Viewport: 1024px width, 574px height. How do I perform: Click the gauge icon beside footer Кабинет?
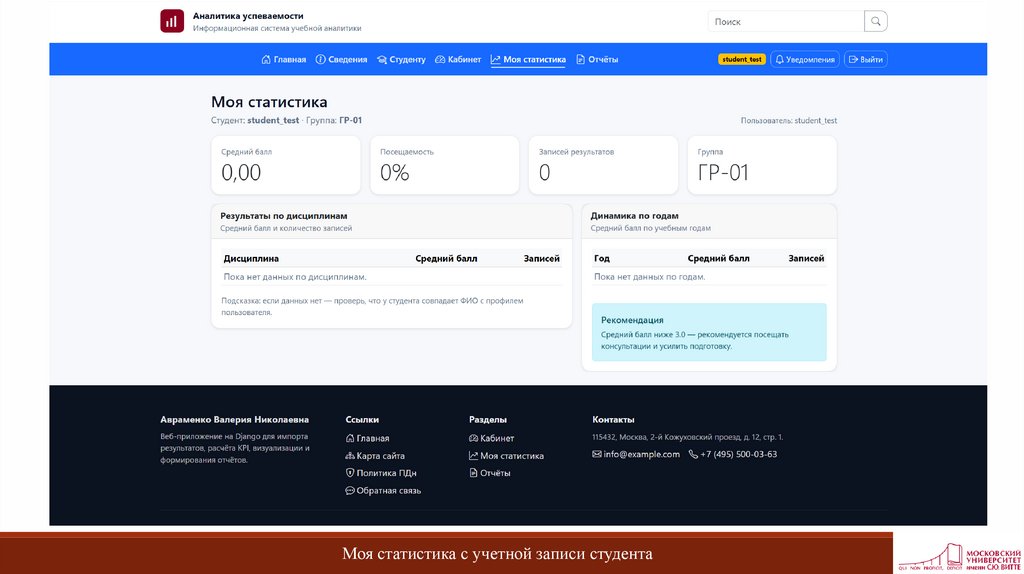pos(473,438)
